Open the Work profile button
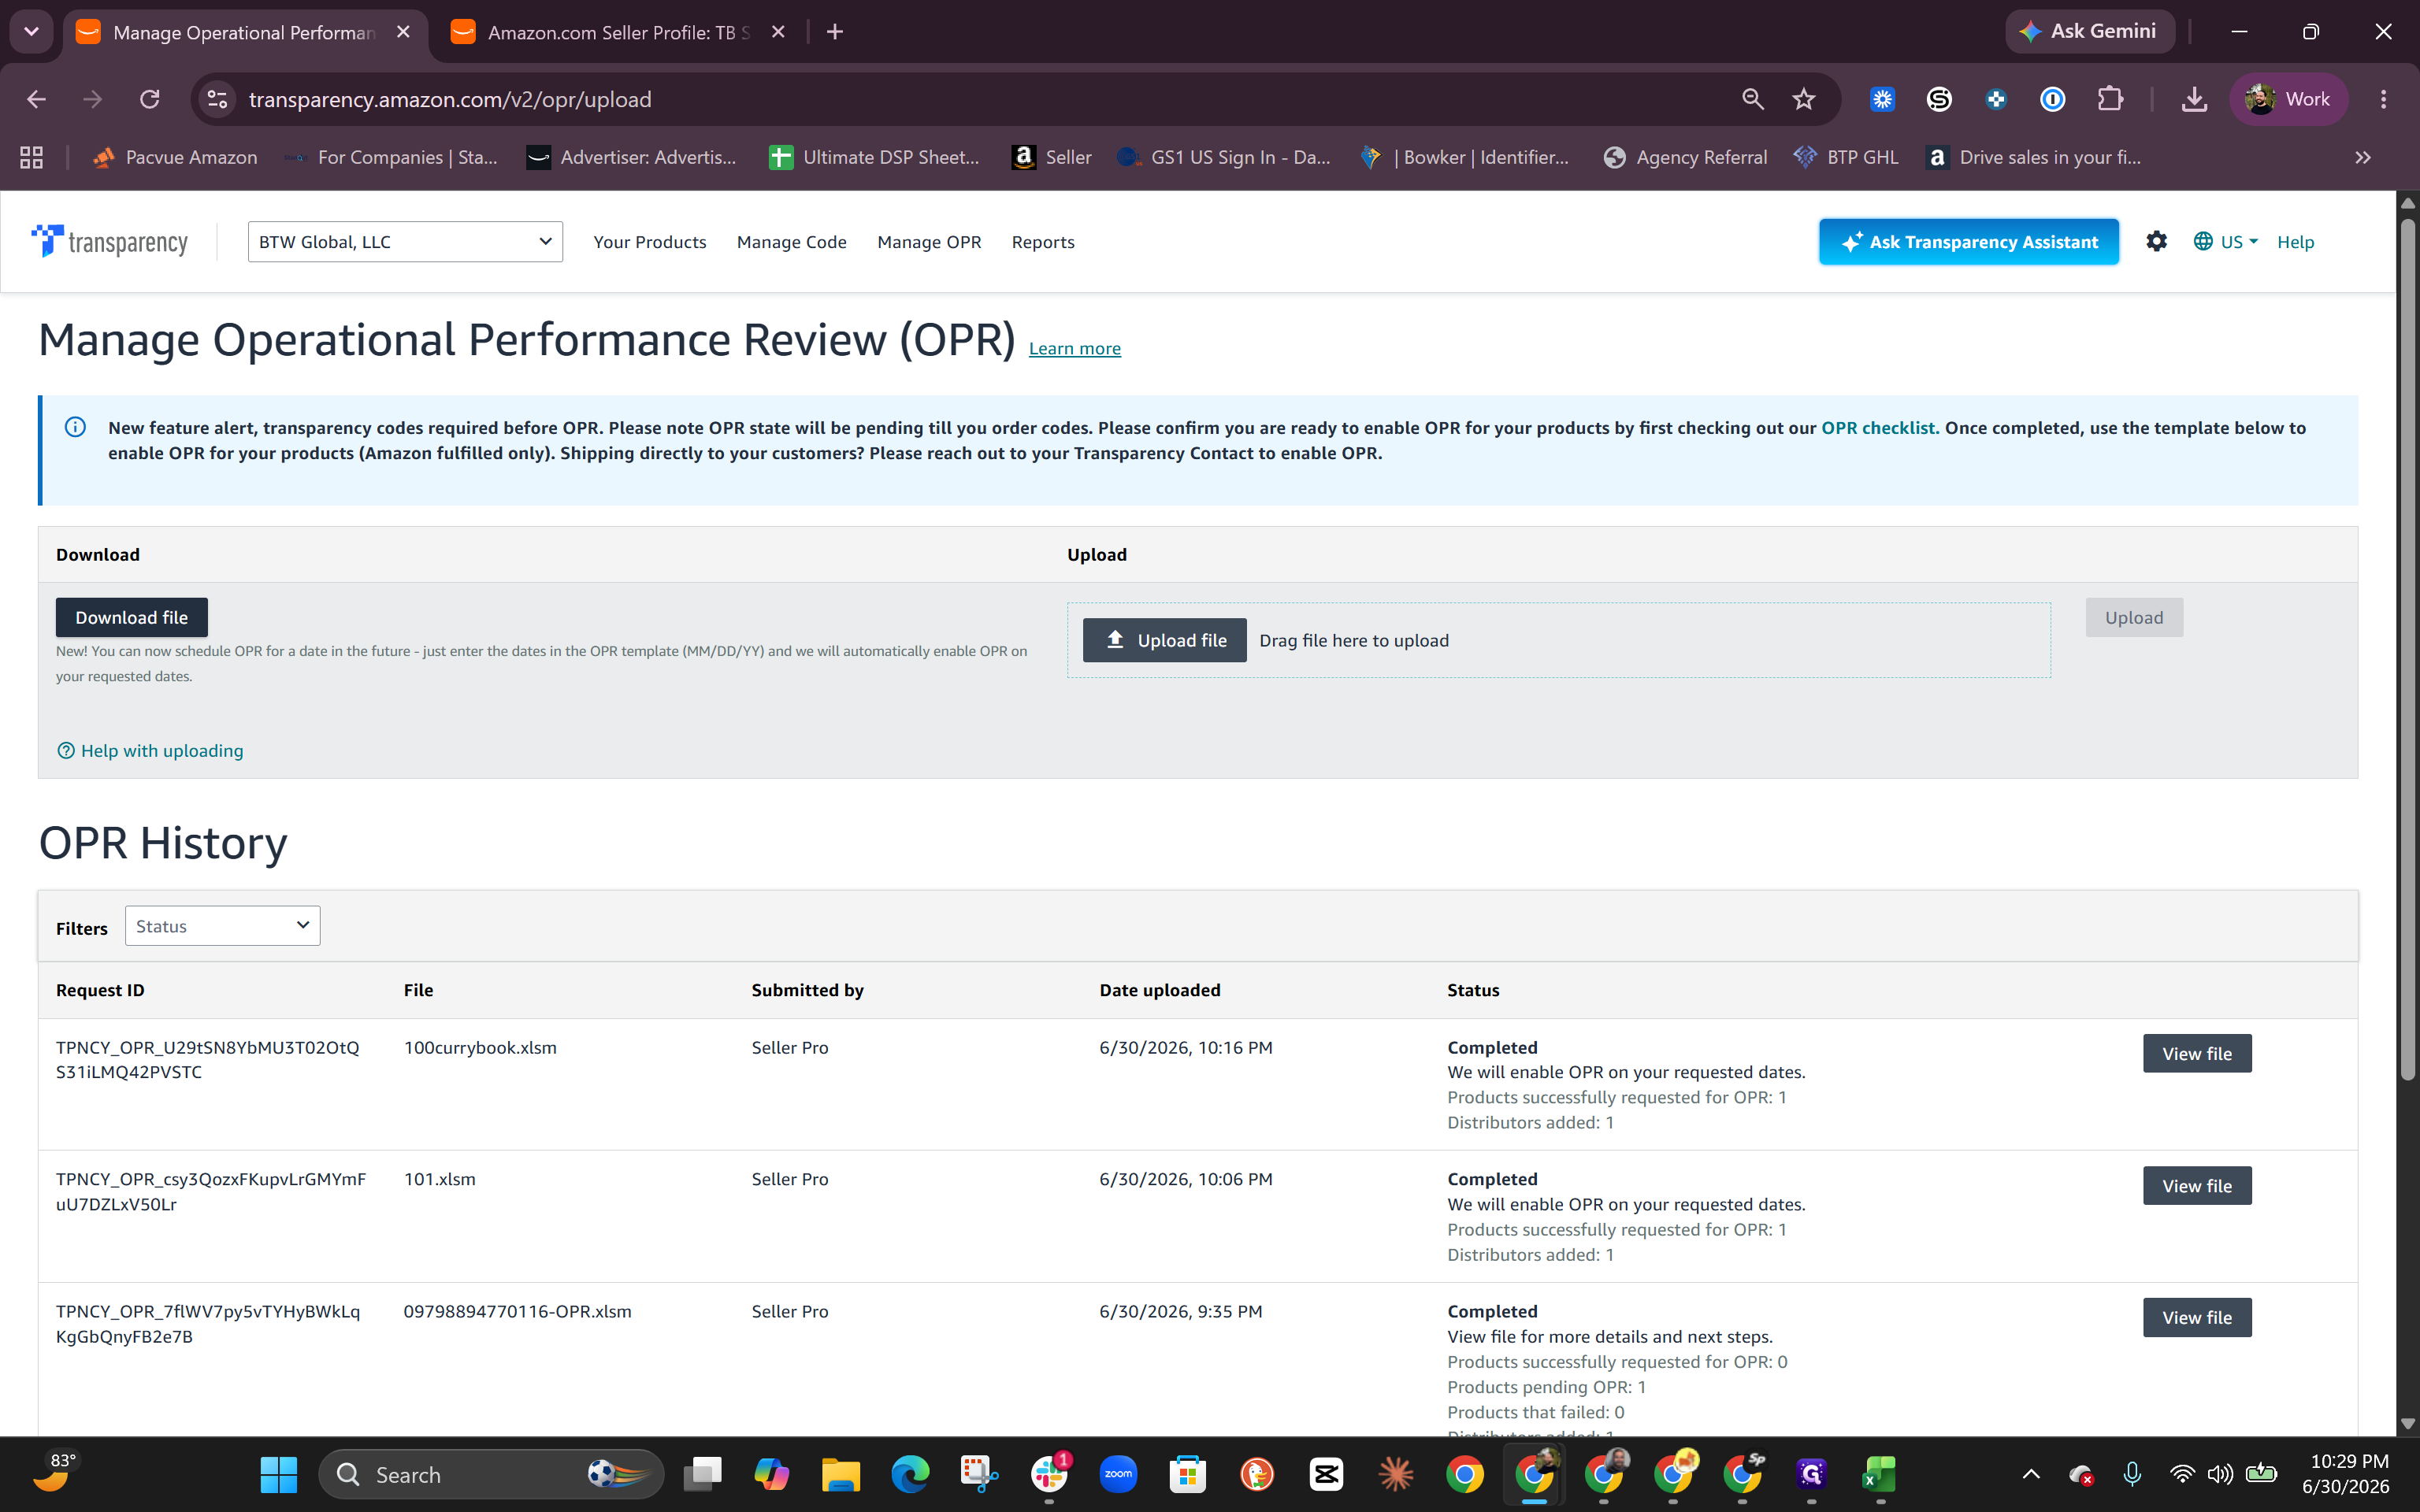This screenshot has height=1512, width=2420. point(2288,99)
